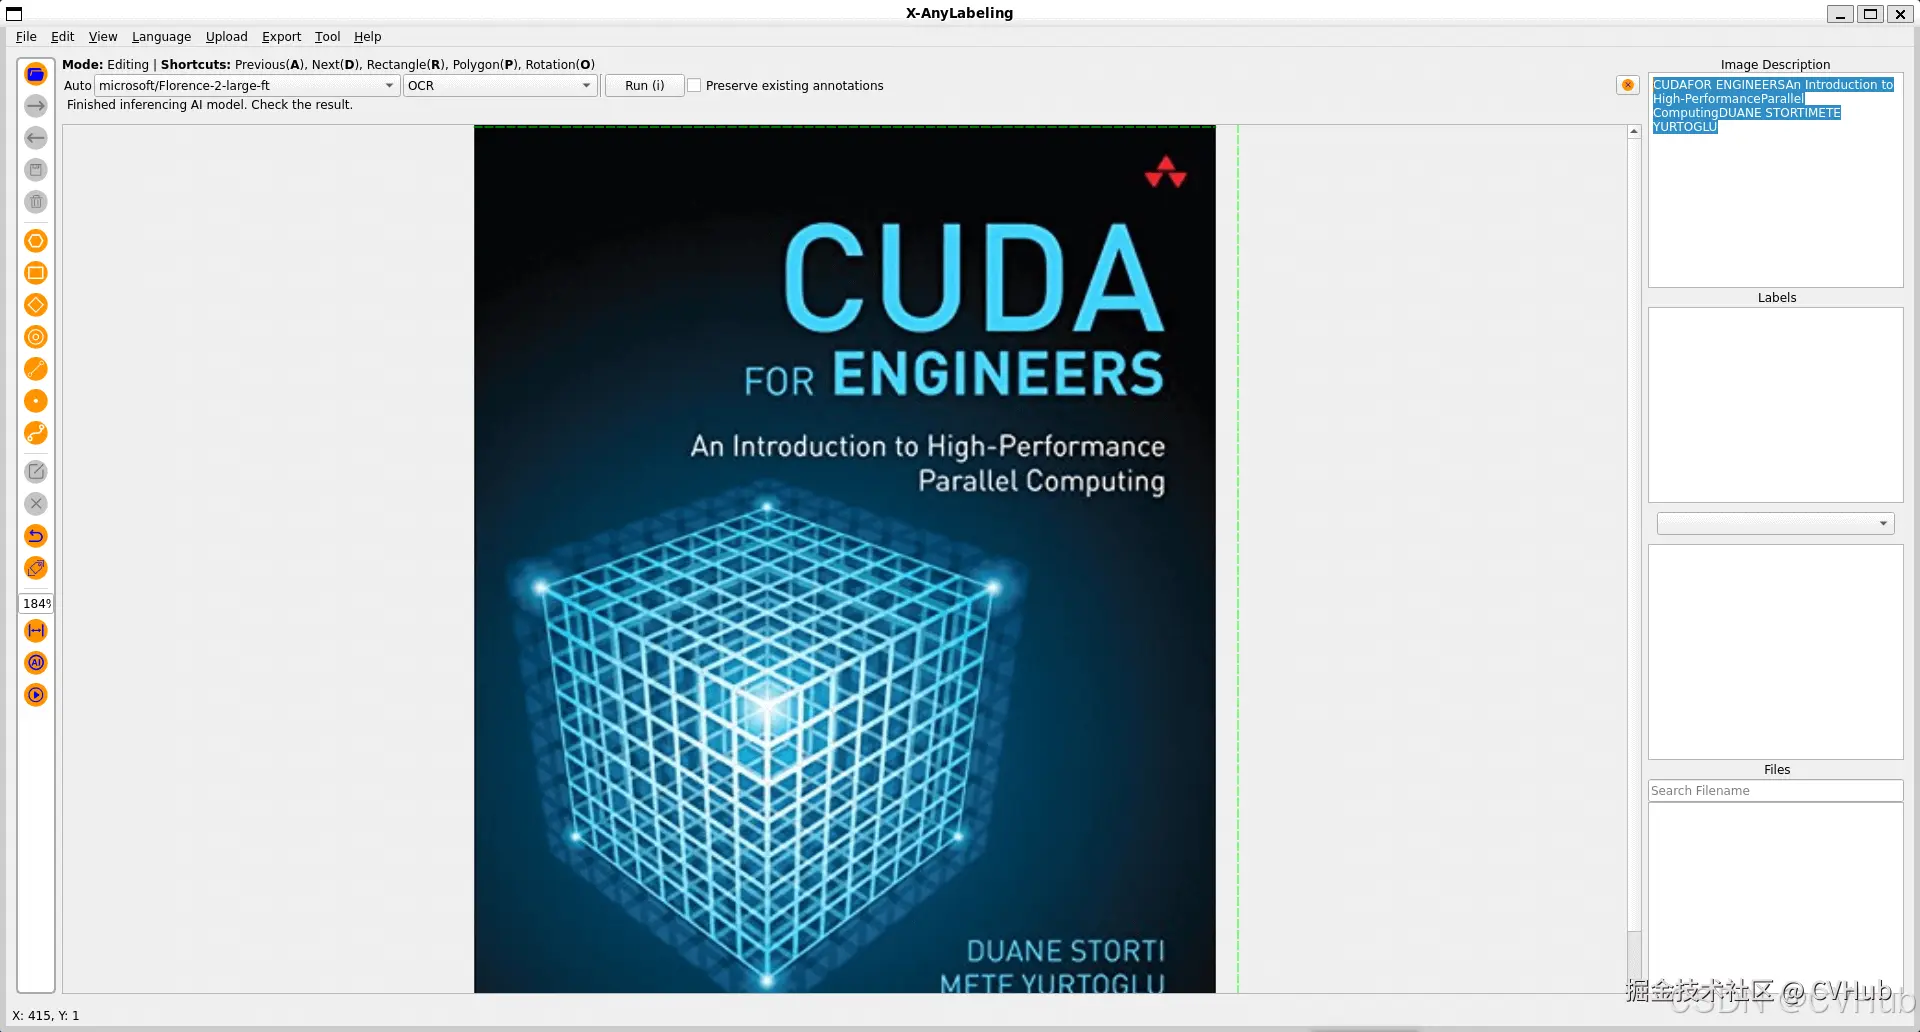
Task: Maximize the X-AnyLabeling window
Action: click(x=1870, y=14)
